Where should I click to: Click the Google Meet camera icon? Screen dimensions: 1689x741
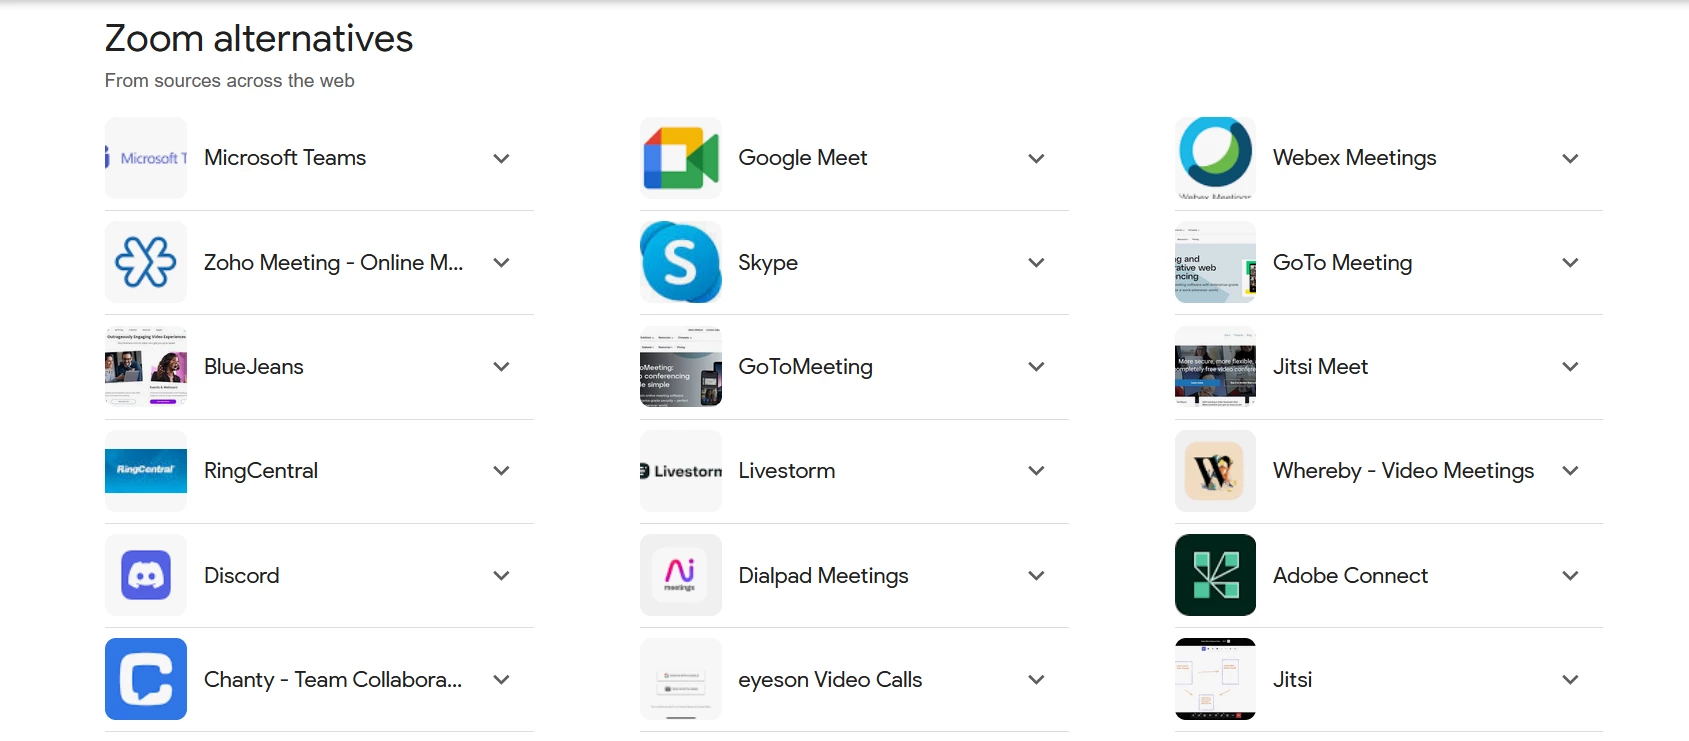(681, 158)
